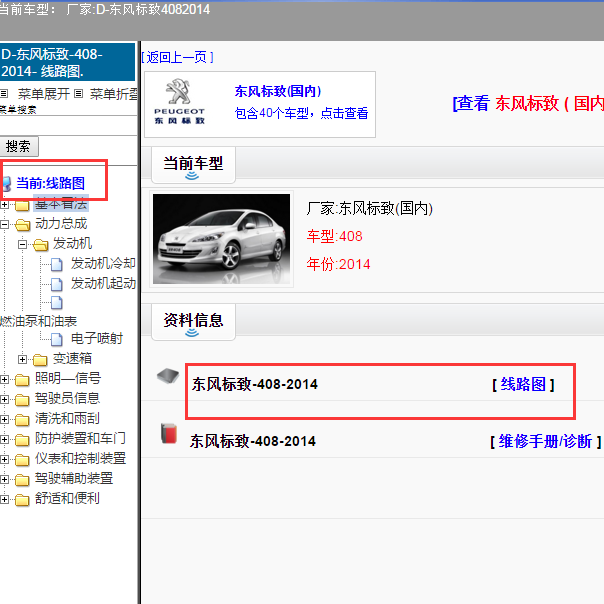The width and height of the screenshot is (604, 604).
Task: Click the 返回上一页 link
Action: click(x=177, y=57)
